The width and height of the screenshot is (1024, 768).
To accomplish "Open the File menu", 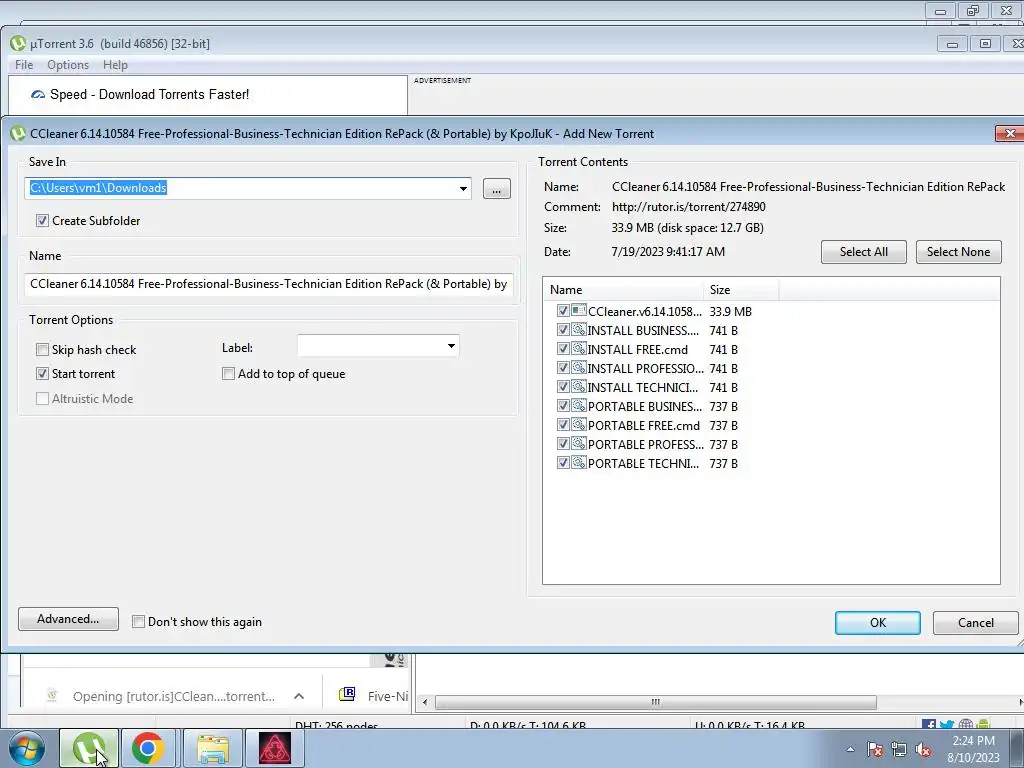I will 24,65.
